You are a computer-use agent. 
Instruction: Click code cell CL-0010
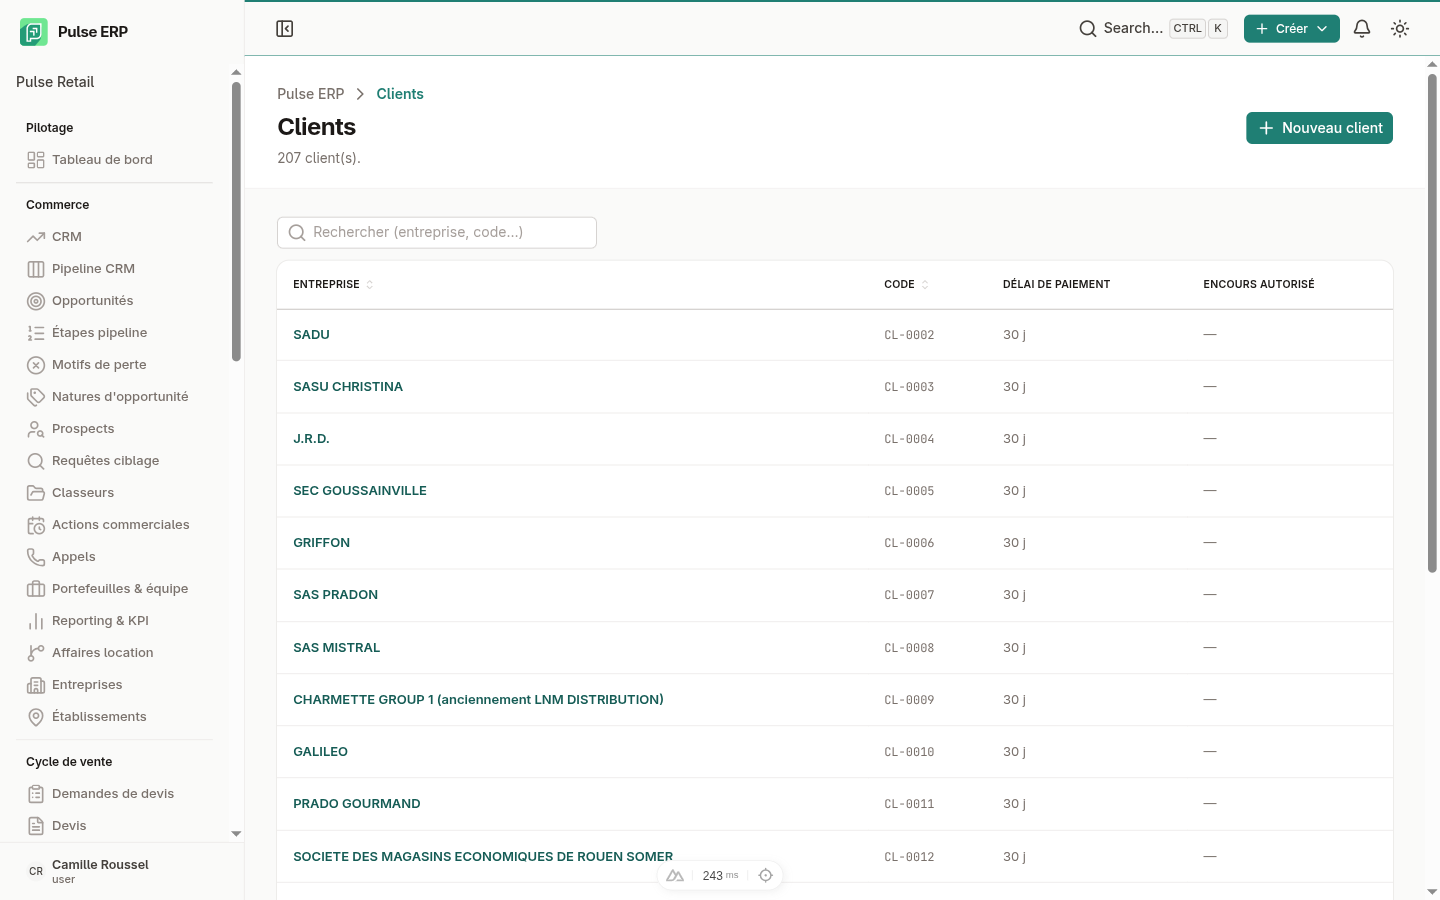[x=909, y=752]
